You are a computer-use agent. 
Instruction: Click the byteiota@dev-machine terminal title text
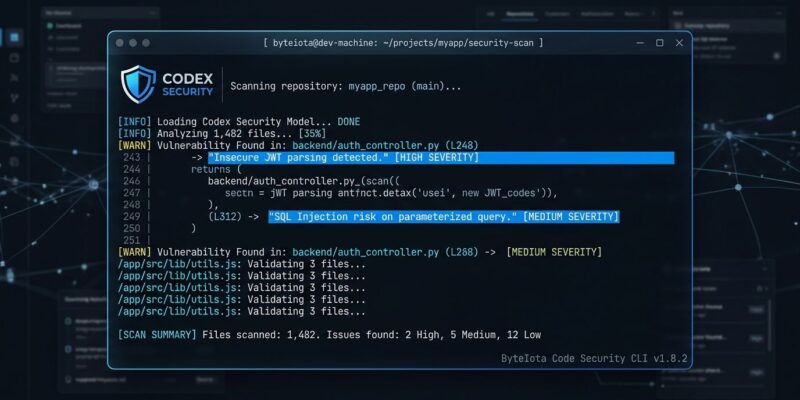pos(403,43)
